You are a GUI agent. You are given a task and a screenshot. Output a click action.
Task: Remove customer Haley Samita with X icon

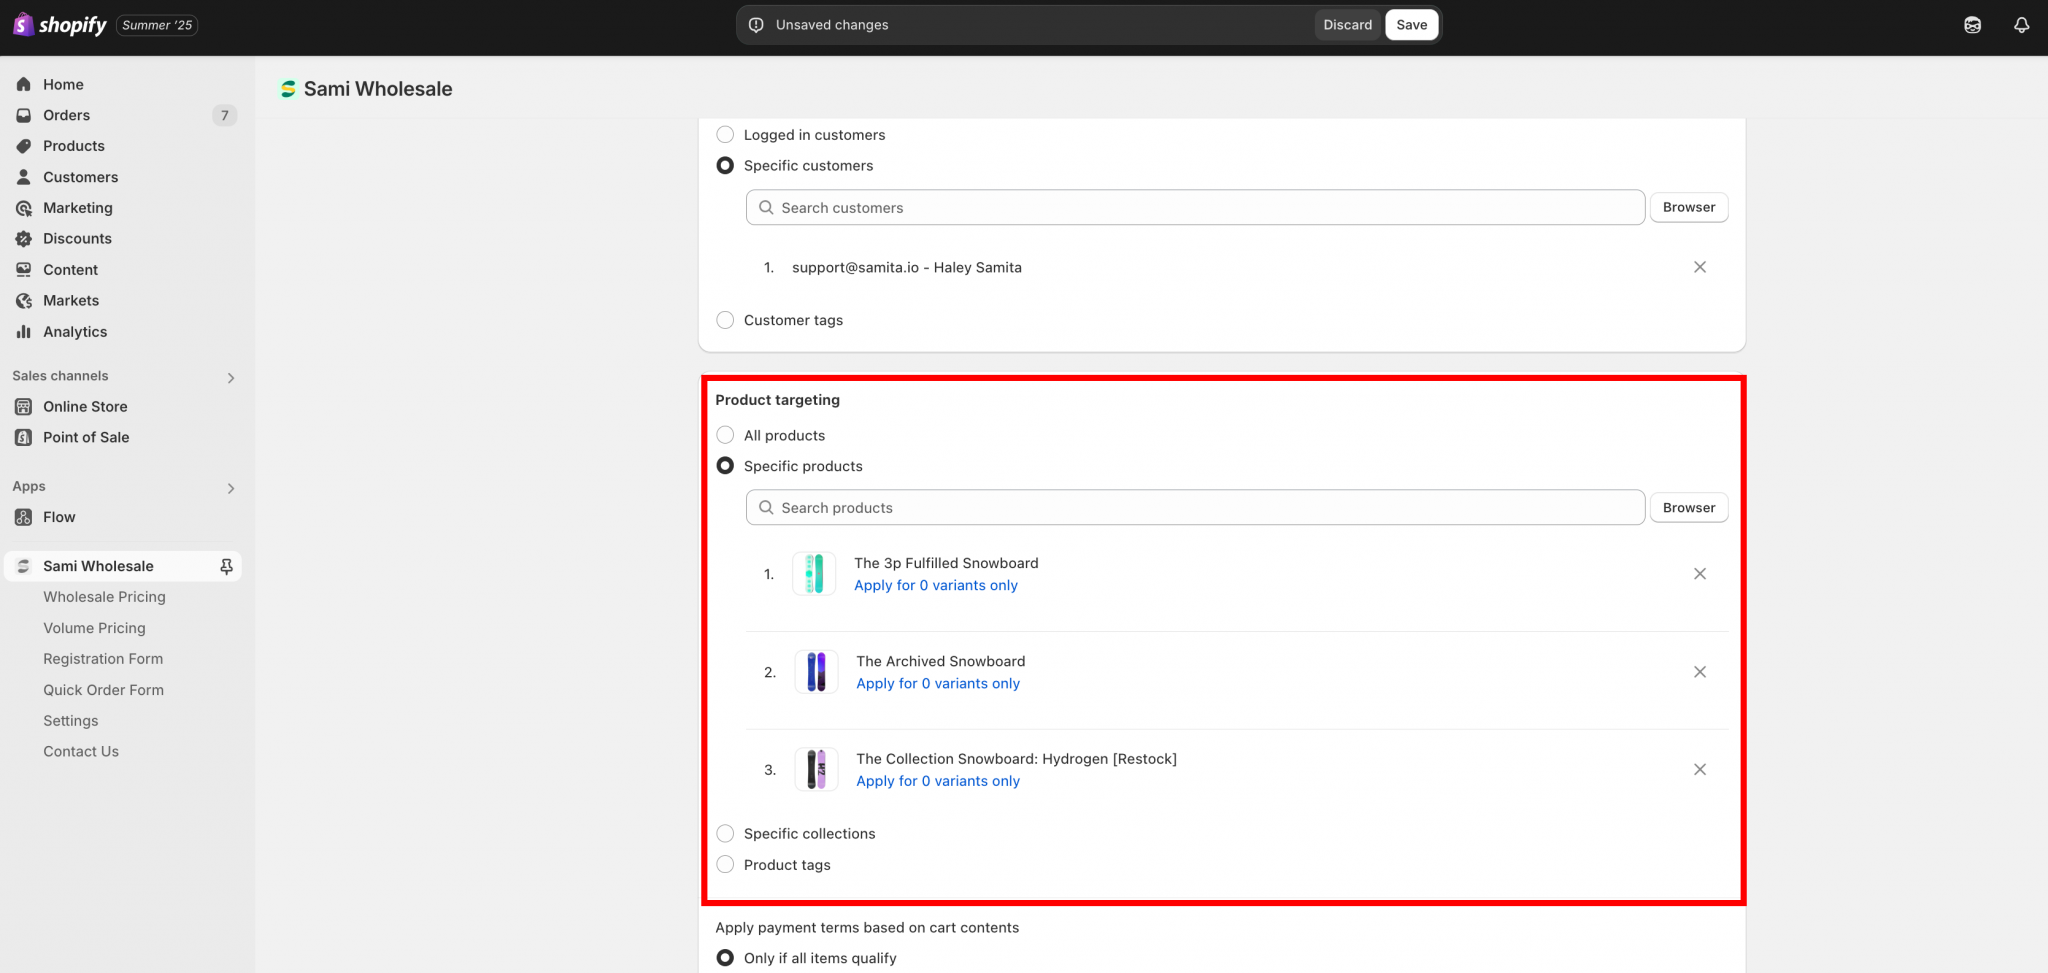(1699, 267)
